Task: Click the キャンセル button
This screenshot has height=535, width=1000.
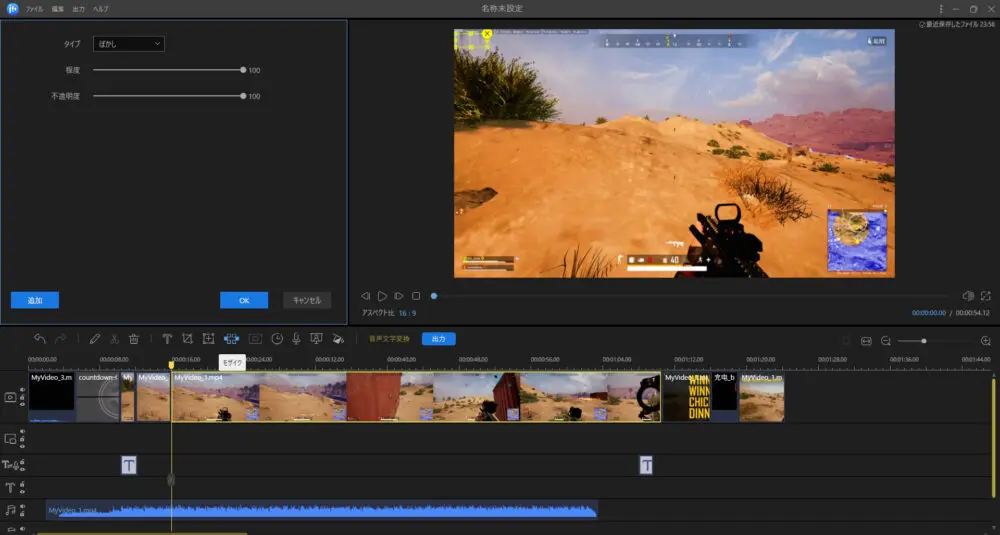Action: (307, 300)
